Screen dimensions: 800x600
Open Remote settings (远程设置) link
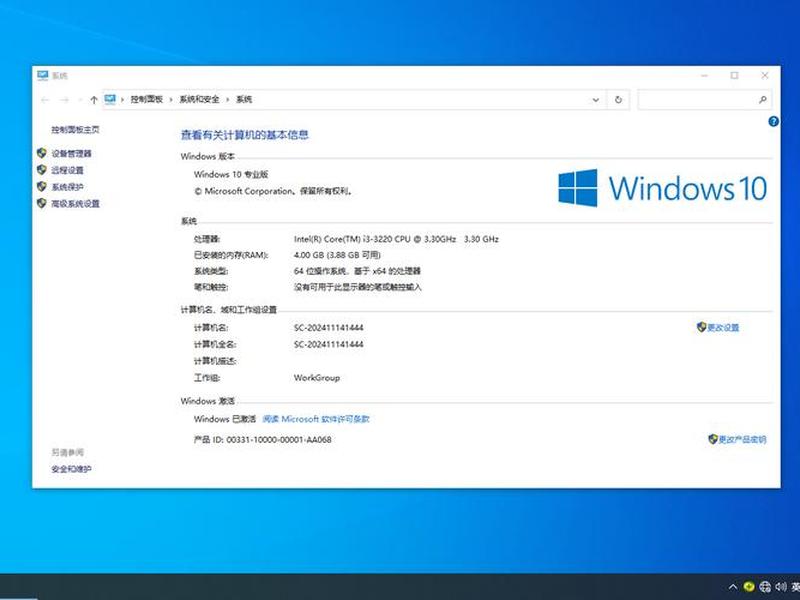(x=67, y=170)
